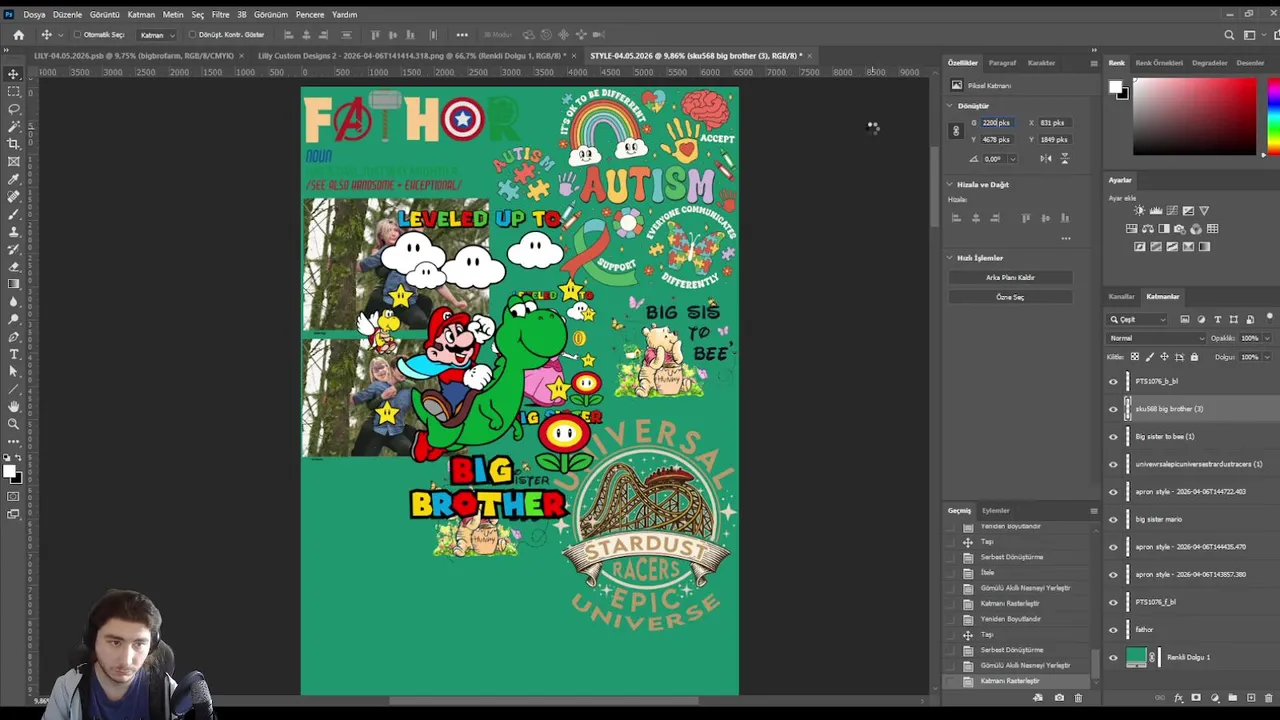Hide the Renkli Dolgu 1 layer
Image resolution: width=1280 pixels, height=720 pixels.
[x=1113, y=658]
